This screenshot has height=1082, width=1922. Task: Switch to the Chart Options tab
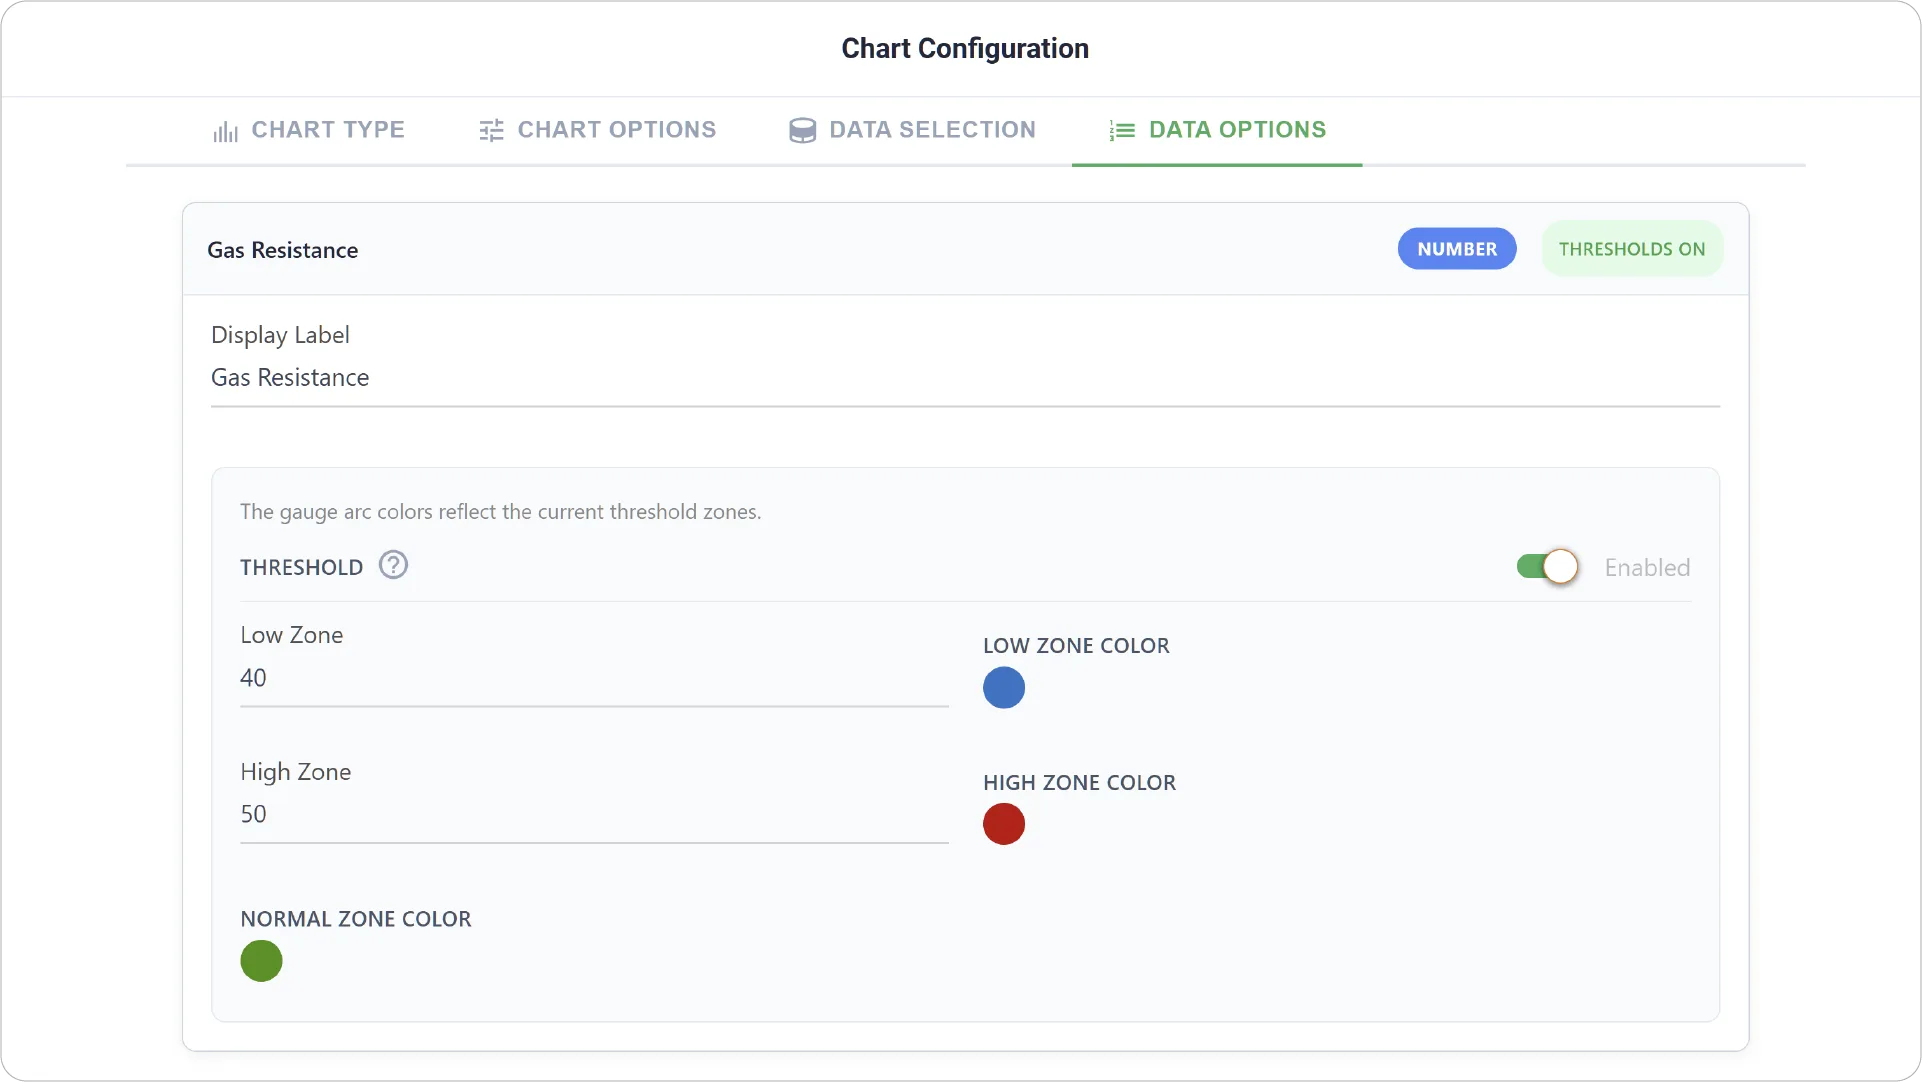point(597,130)
